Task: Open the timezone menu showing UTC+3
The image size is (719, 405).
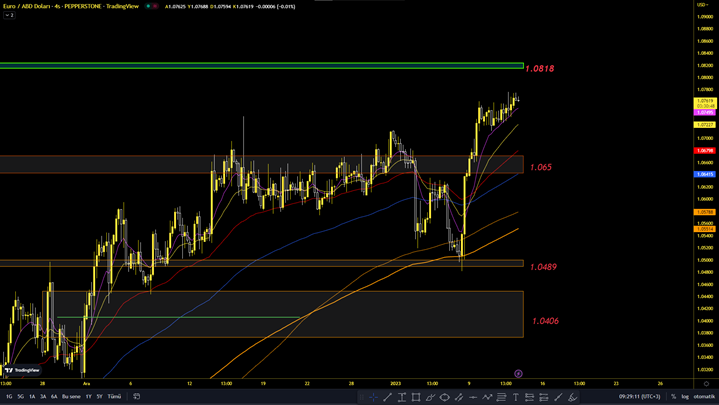Action: click(x=640, y=396)
